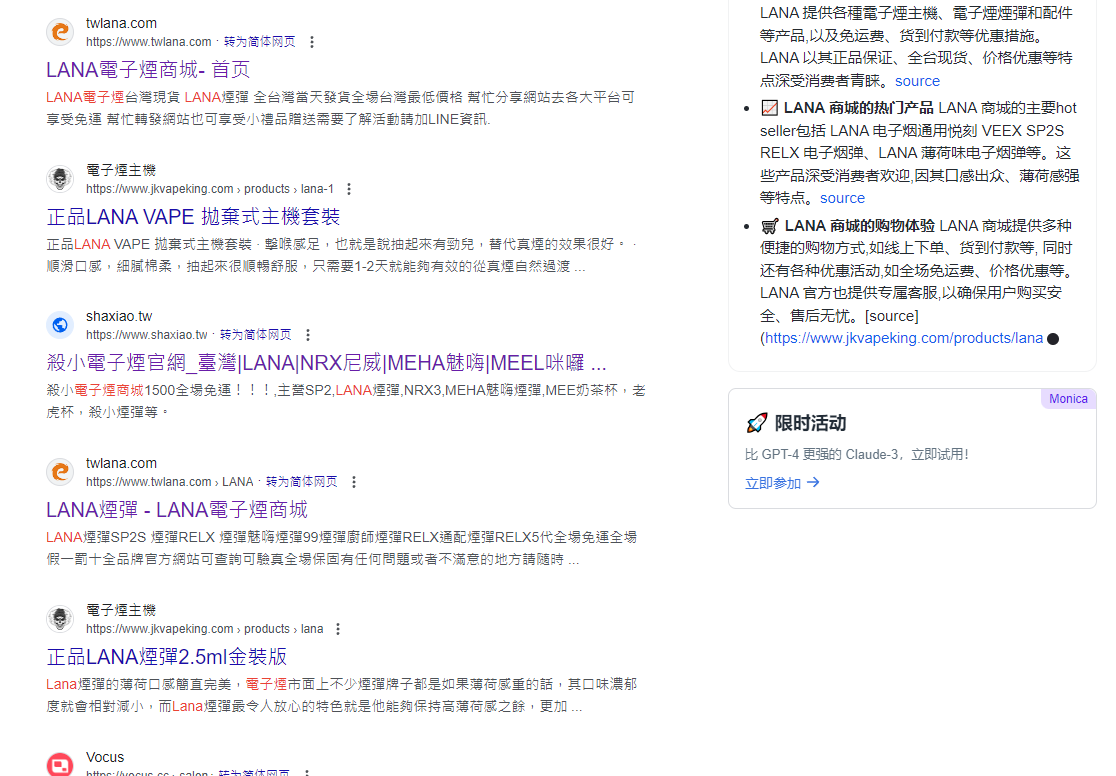Viewport: 1116px width, 776px height.
Task: Click 转为简体网页 beside twlana.com › LANA
Action: click(x=302, y=482)
